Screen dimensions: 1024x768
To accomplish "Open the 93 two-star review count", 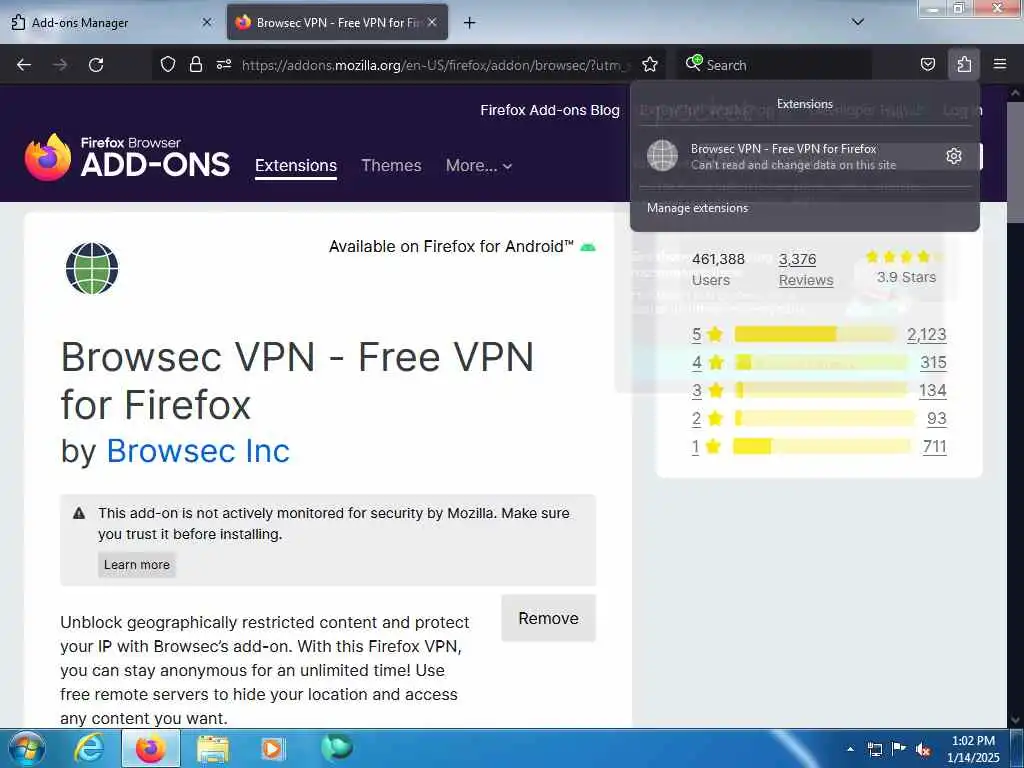I will coord(936,419).
